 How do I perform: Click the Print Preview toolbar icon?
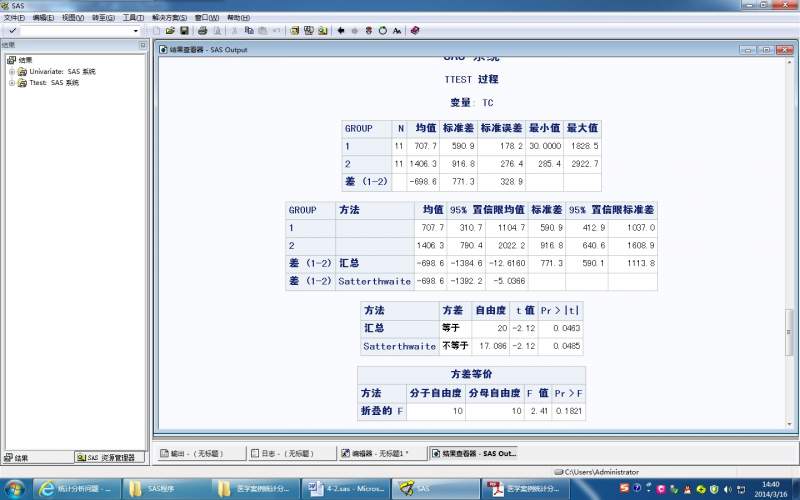[217, 31]
